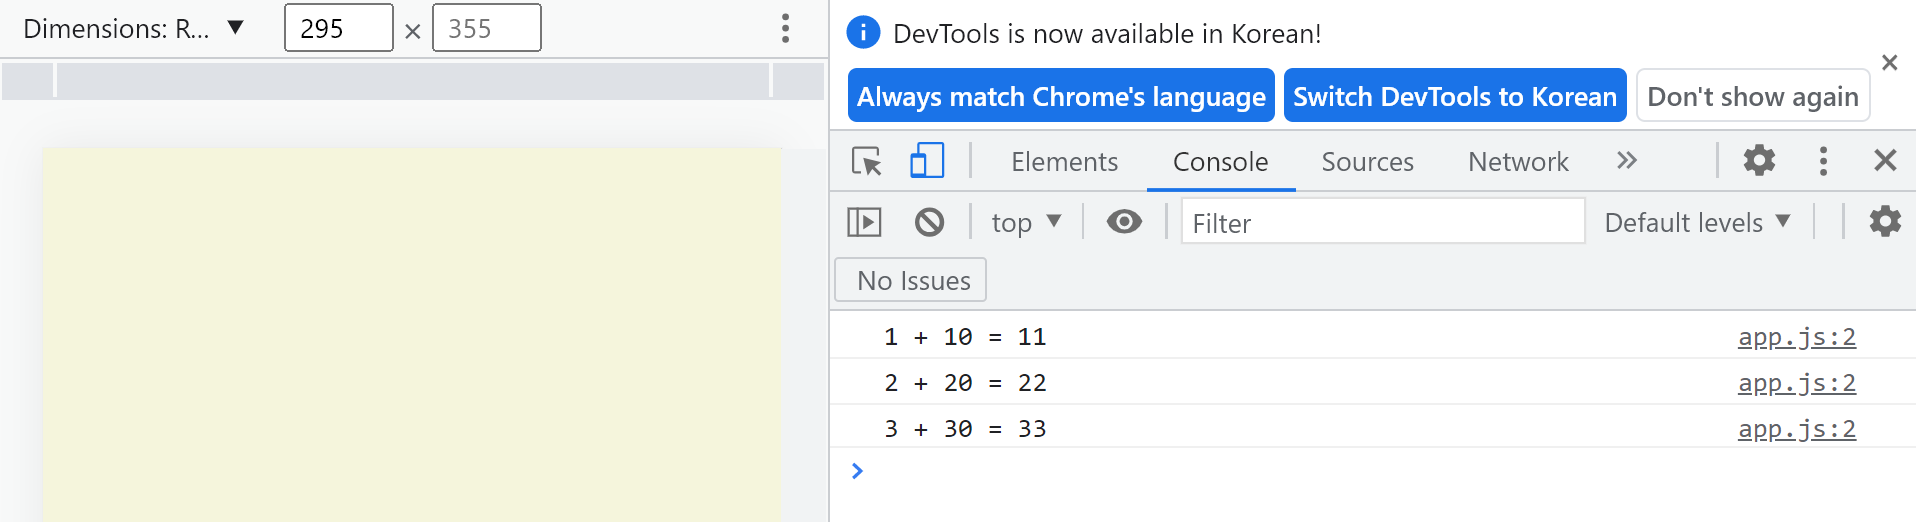Viewport: 1916px width, 522px height.
Task: Toggle the device toolbar icon
Action: click(927, 161)
